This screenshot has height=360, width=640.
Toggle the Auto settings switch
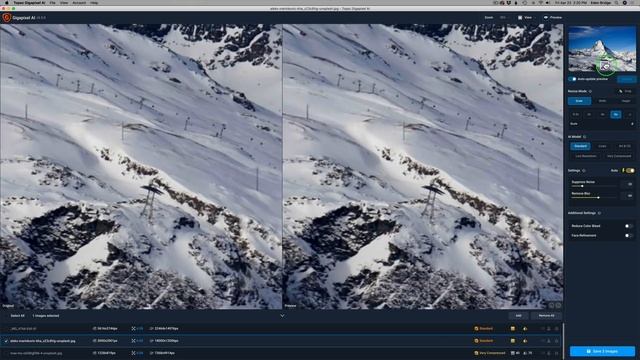[x=631, y=171]
